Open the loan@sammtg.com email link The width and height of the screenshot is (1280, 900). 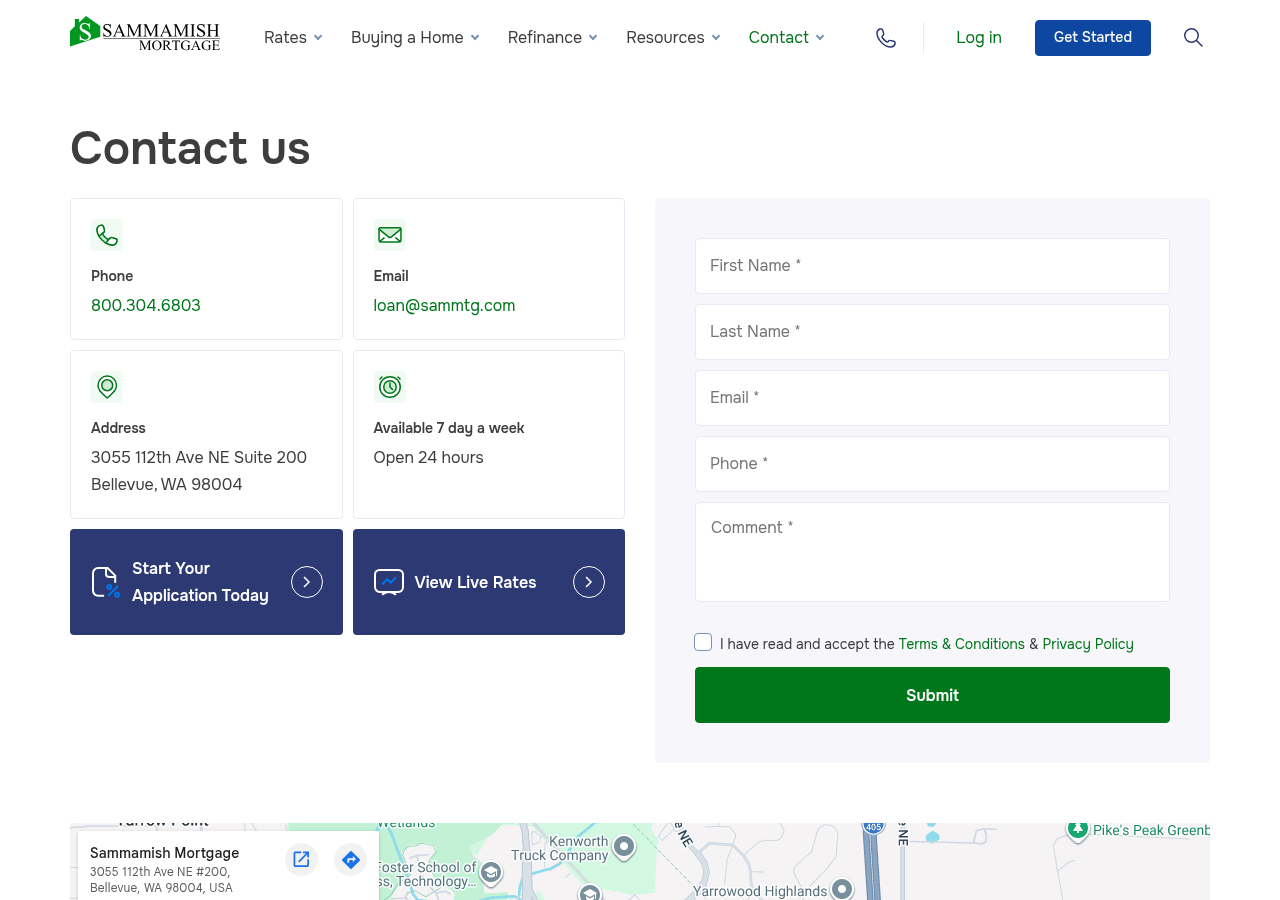(x=444, y=305)
